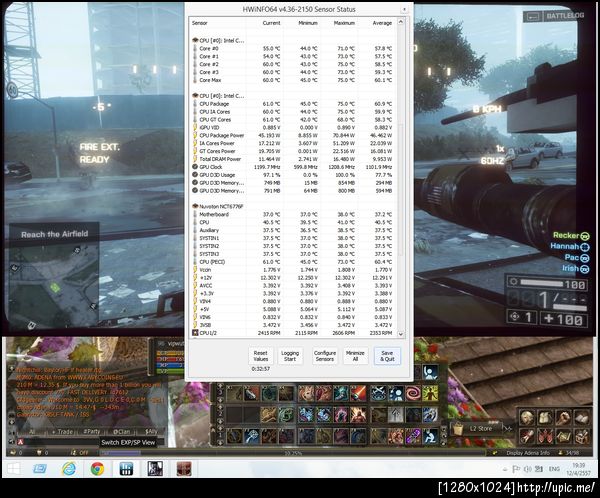The width and height of the screenshot is (600, 498).
Task: Select the $Ally chat tab
Action: point(151,431)
